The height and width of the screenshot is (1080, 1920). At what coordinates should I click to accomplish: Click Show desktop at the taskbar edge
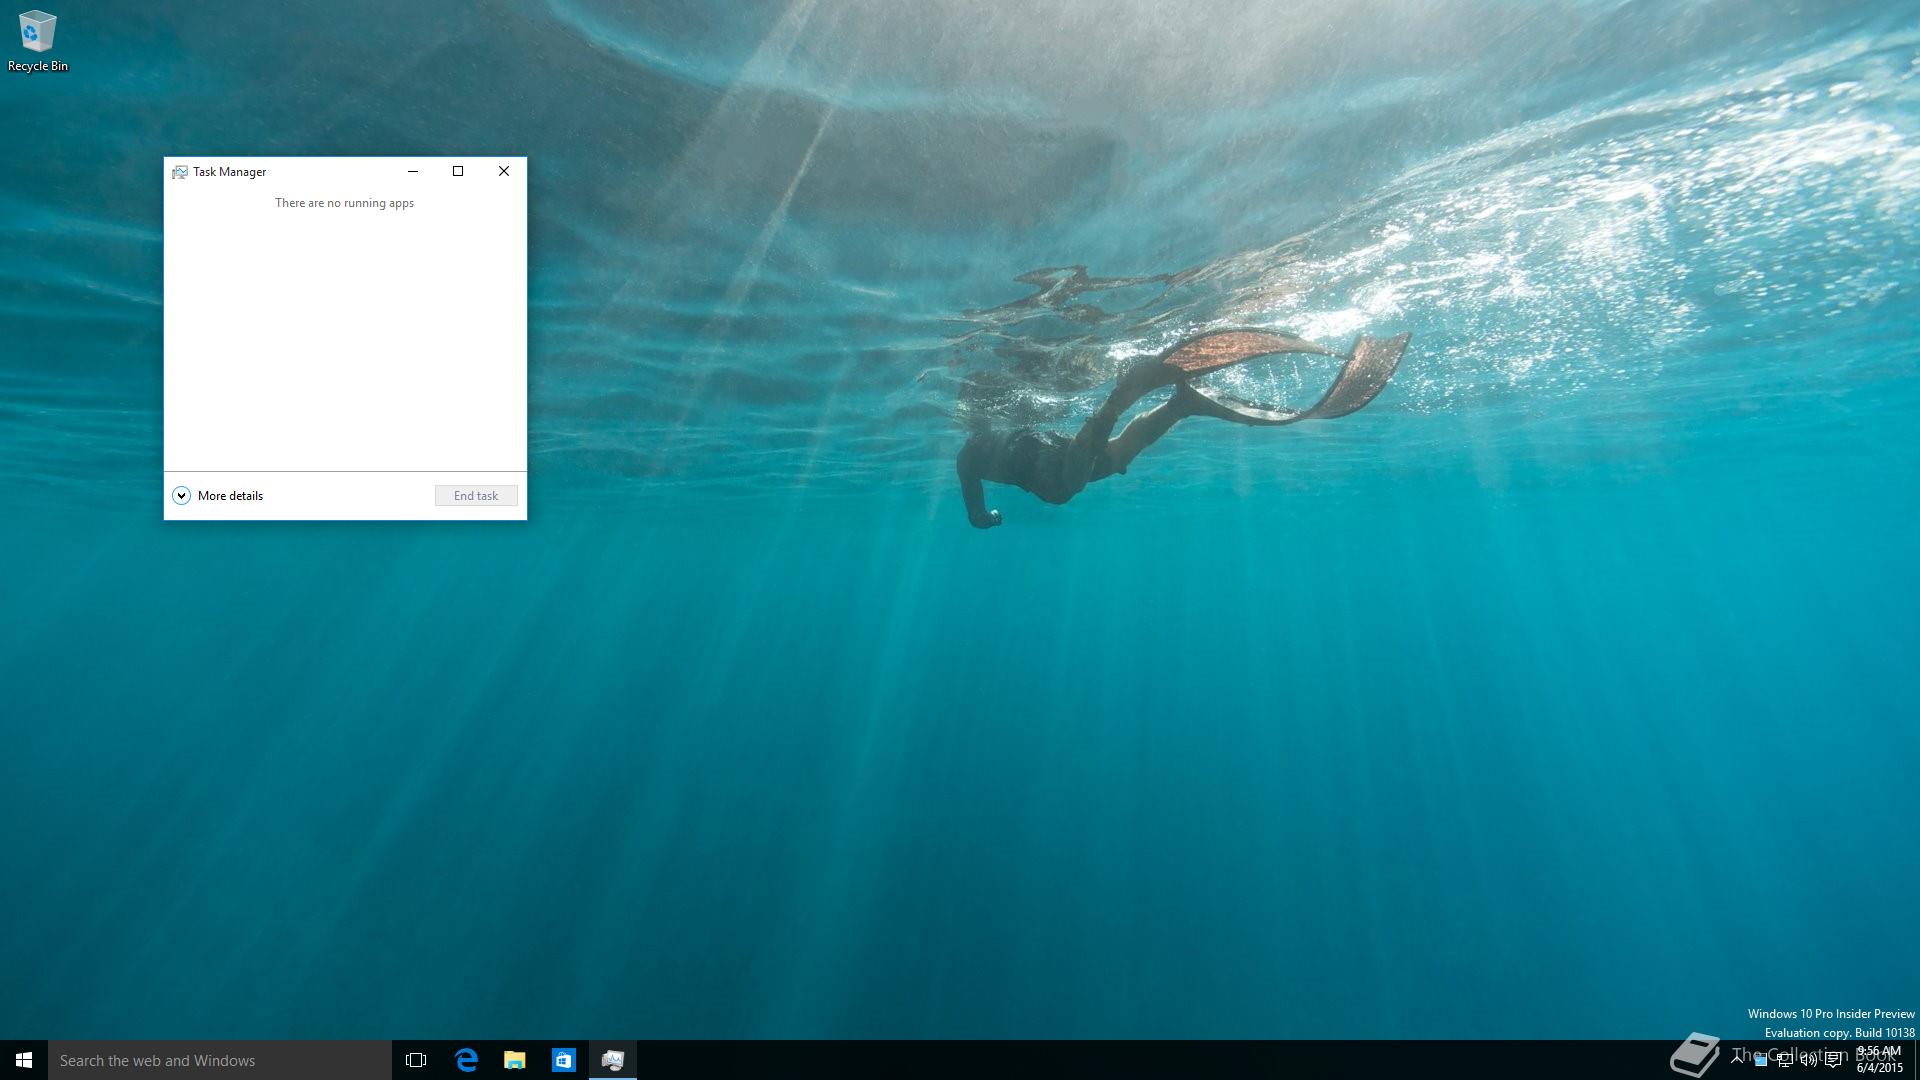click(x=1916, y=1060)
